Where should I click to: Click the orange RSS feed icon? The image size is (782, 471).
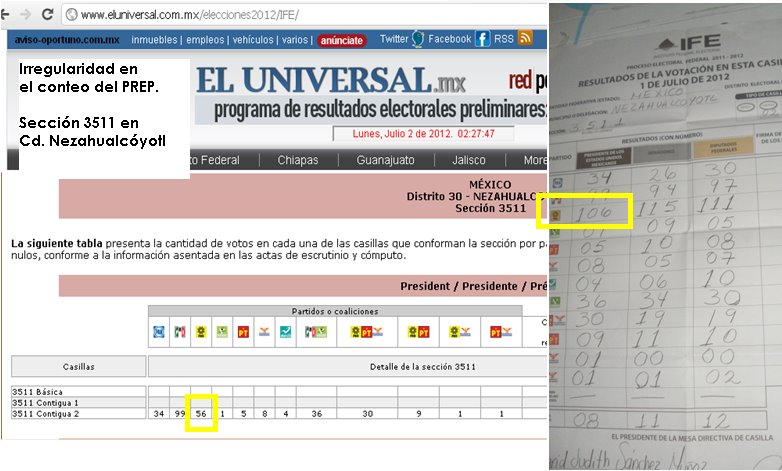(x=525, y=38)
